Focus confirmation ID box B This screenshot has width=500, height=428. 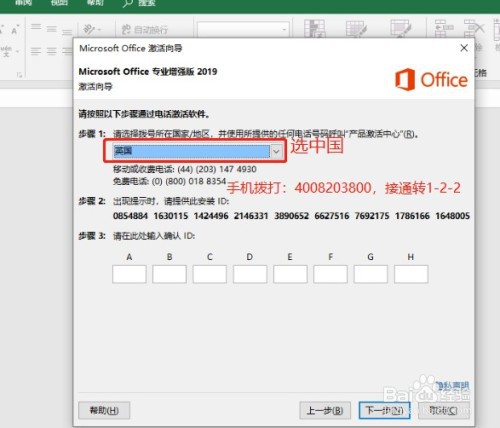point(169,274)
